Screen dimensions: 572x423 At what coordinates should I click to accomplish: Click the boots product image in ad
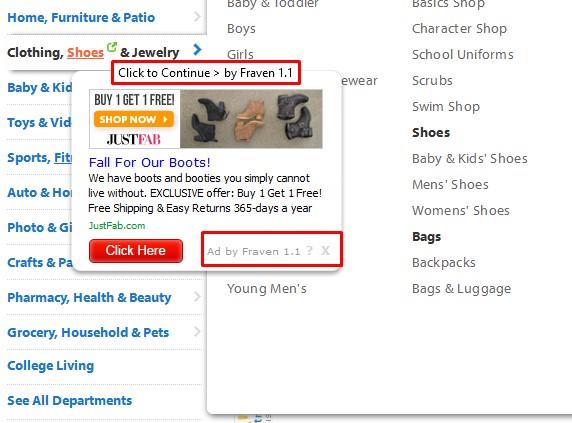coord(251,119)
